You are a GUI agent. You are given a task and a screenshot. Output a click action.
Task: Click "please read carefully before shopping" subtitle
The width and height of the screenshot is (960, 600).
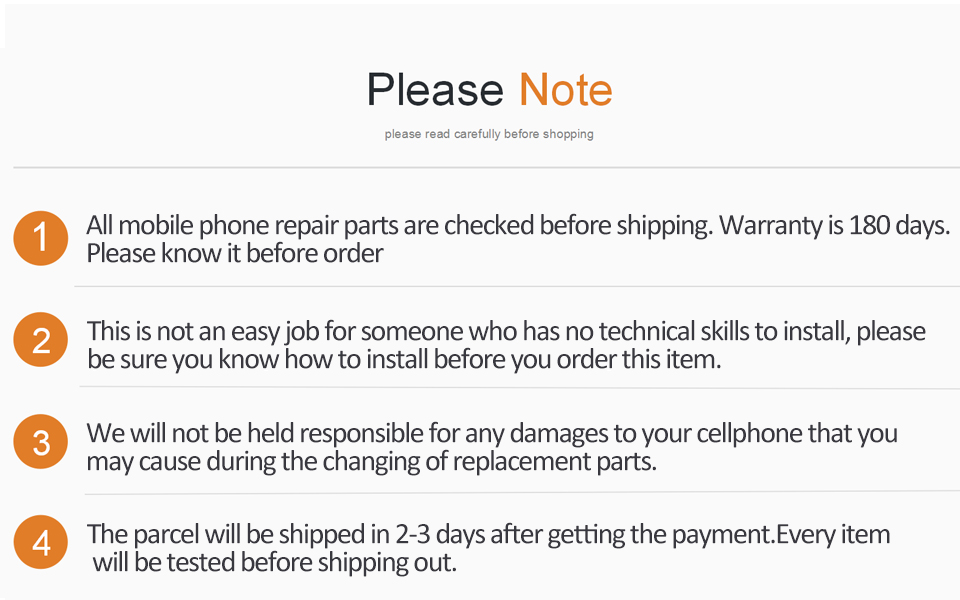tap(489, 134)
